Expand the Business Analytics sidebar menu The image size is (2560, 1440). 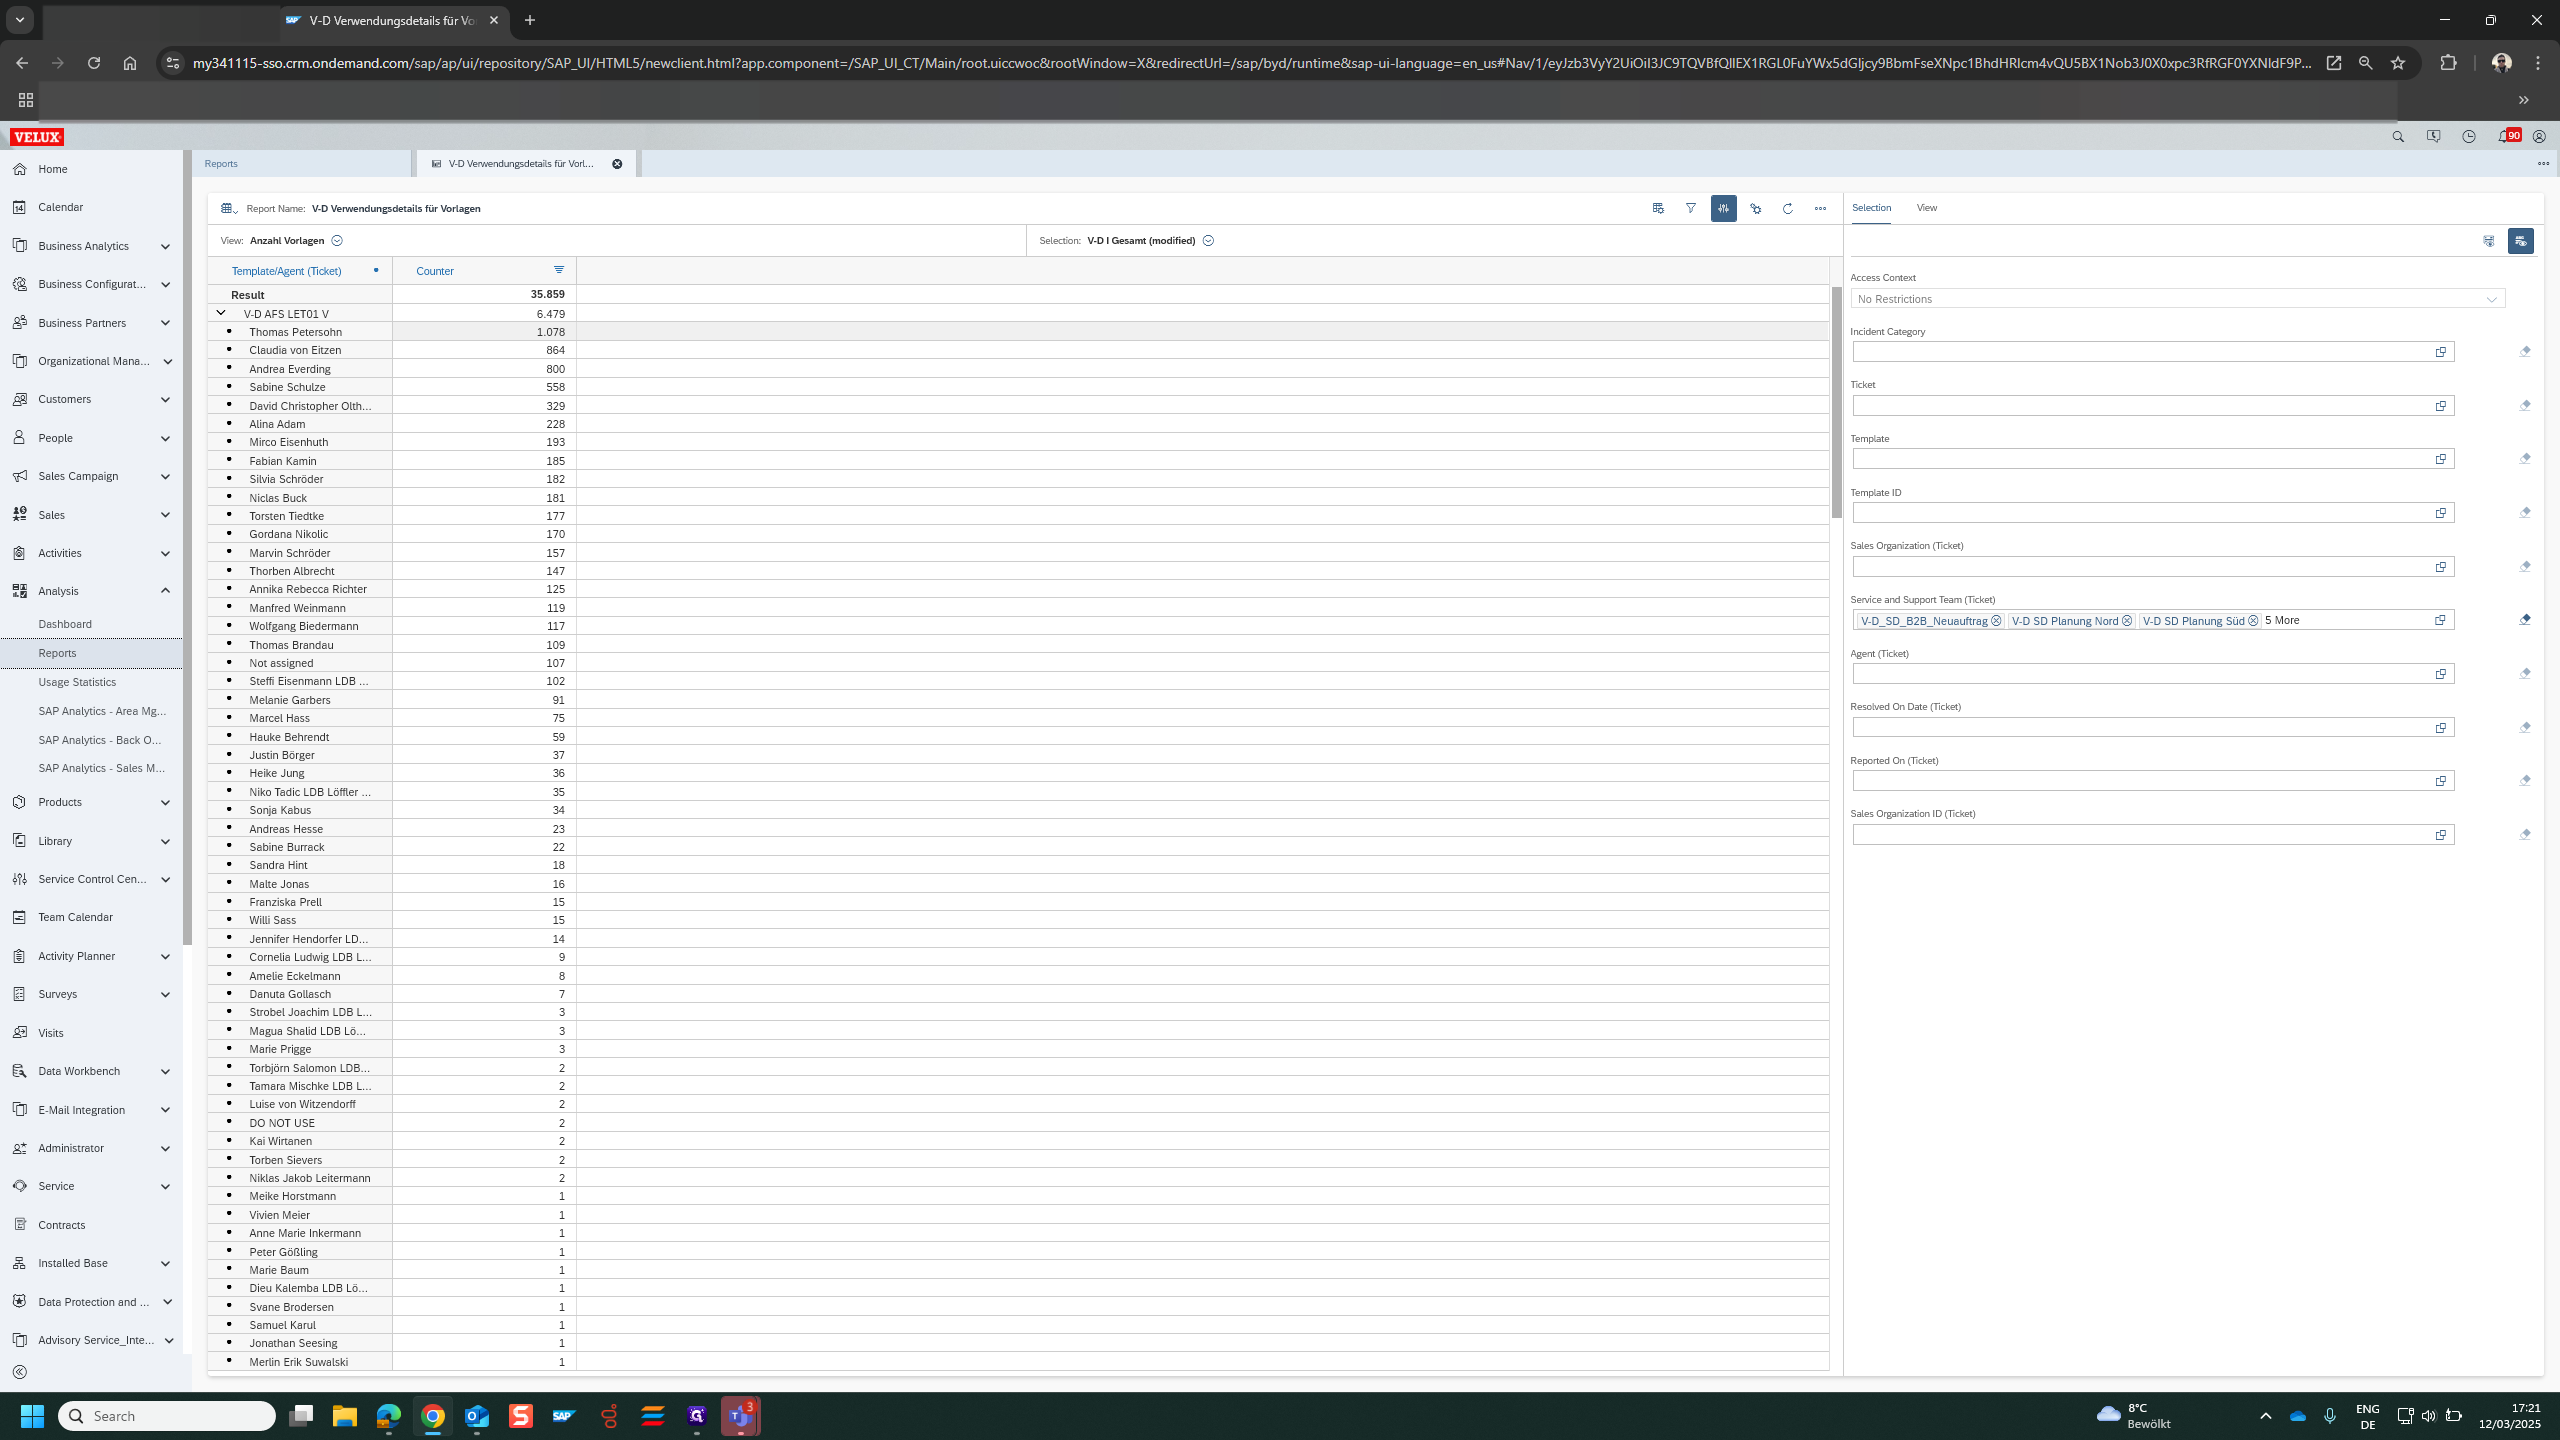[165, 246]
